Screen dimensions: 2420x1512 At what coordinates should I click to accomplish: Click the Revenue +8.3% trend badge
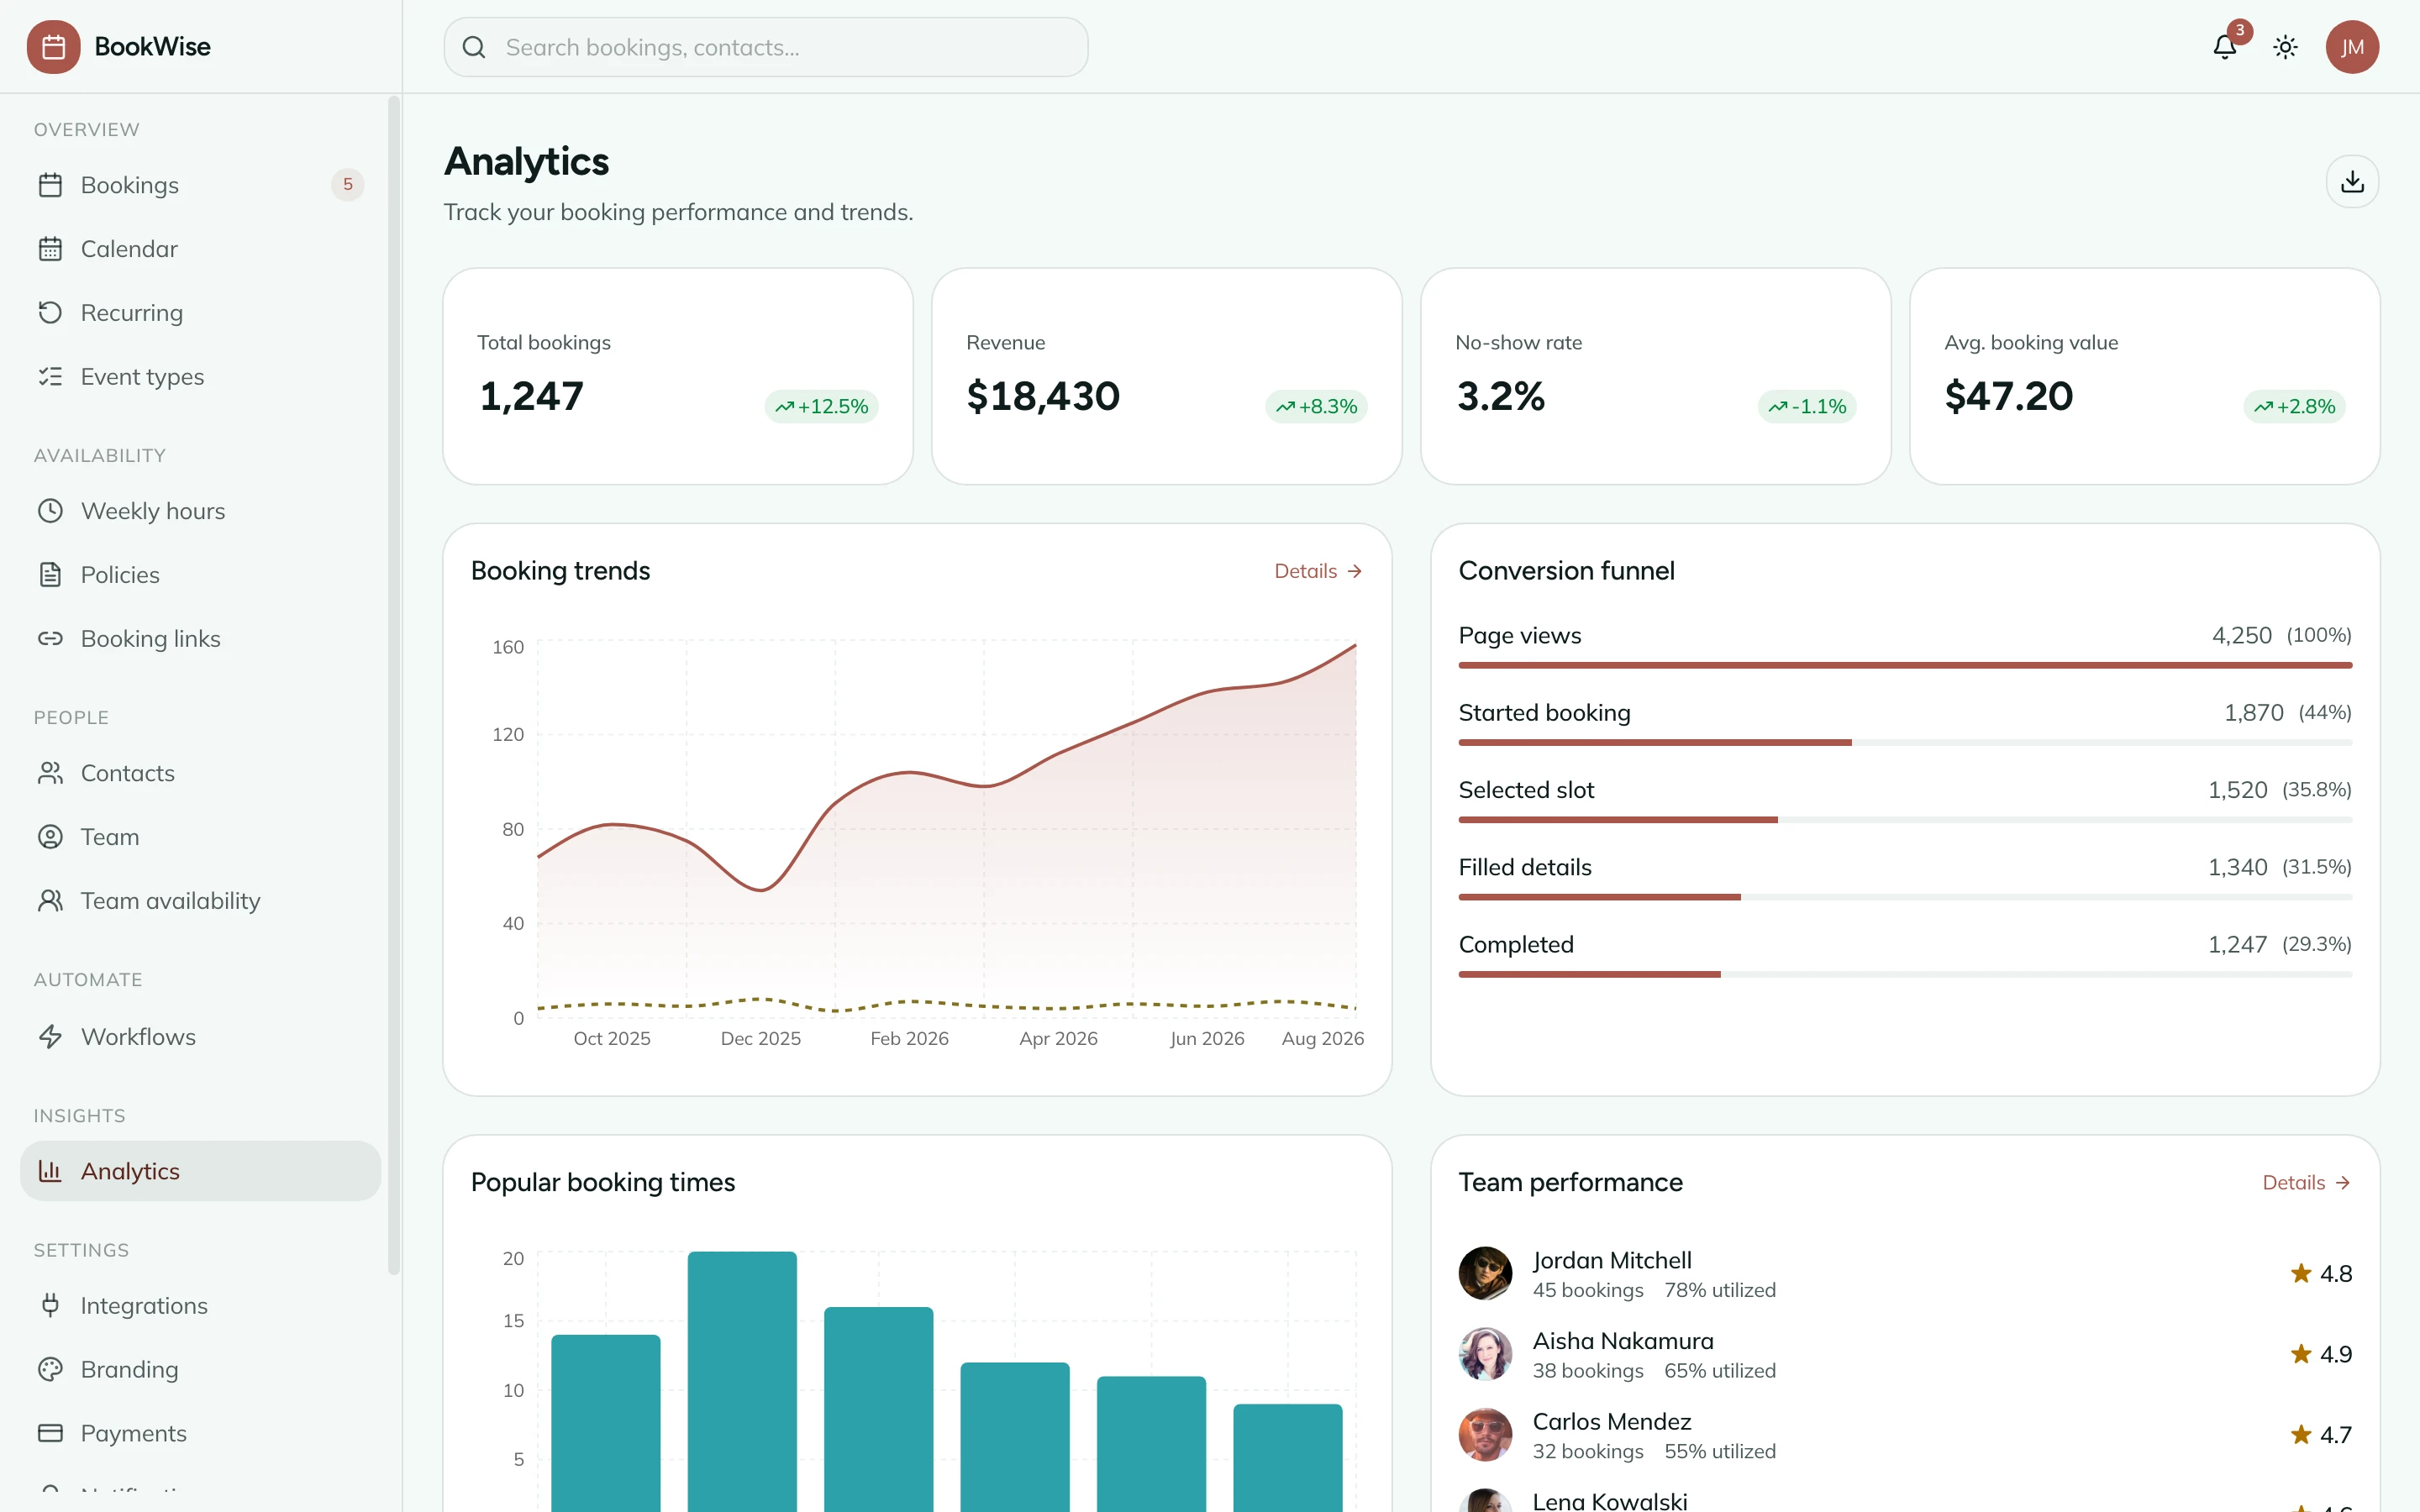1317,407
